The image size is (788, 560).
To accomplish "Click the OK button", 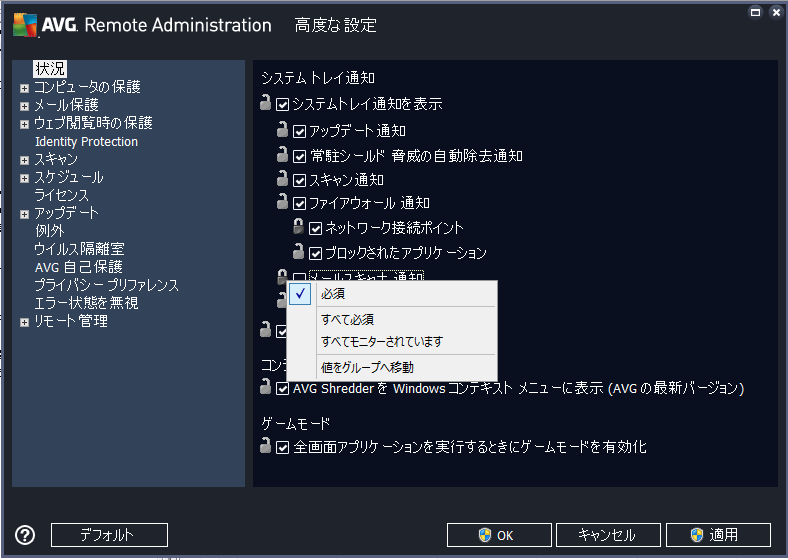I will tap(499, 535).
